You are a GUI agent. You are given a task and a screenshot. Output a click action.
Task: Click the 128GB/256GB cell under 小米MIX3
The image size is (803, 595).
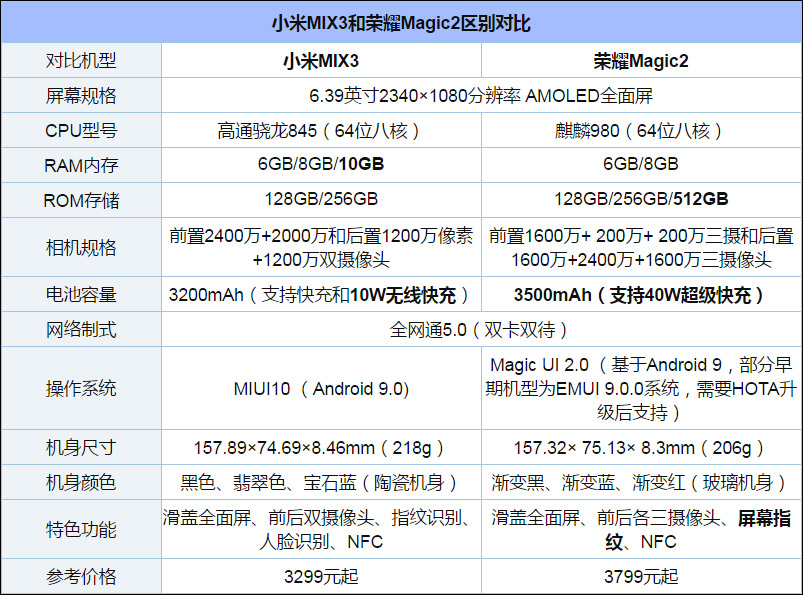[x=321, y=199]
